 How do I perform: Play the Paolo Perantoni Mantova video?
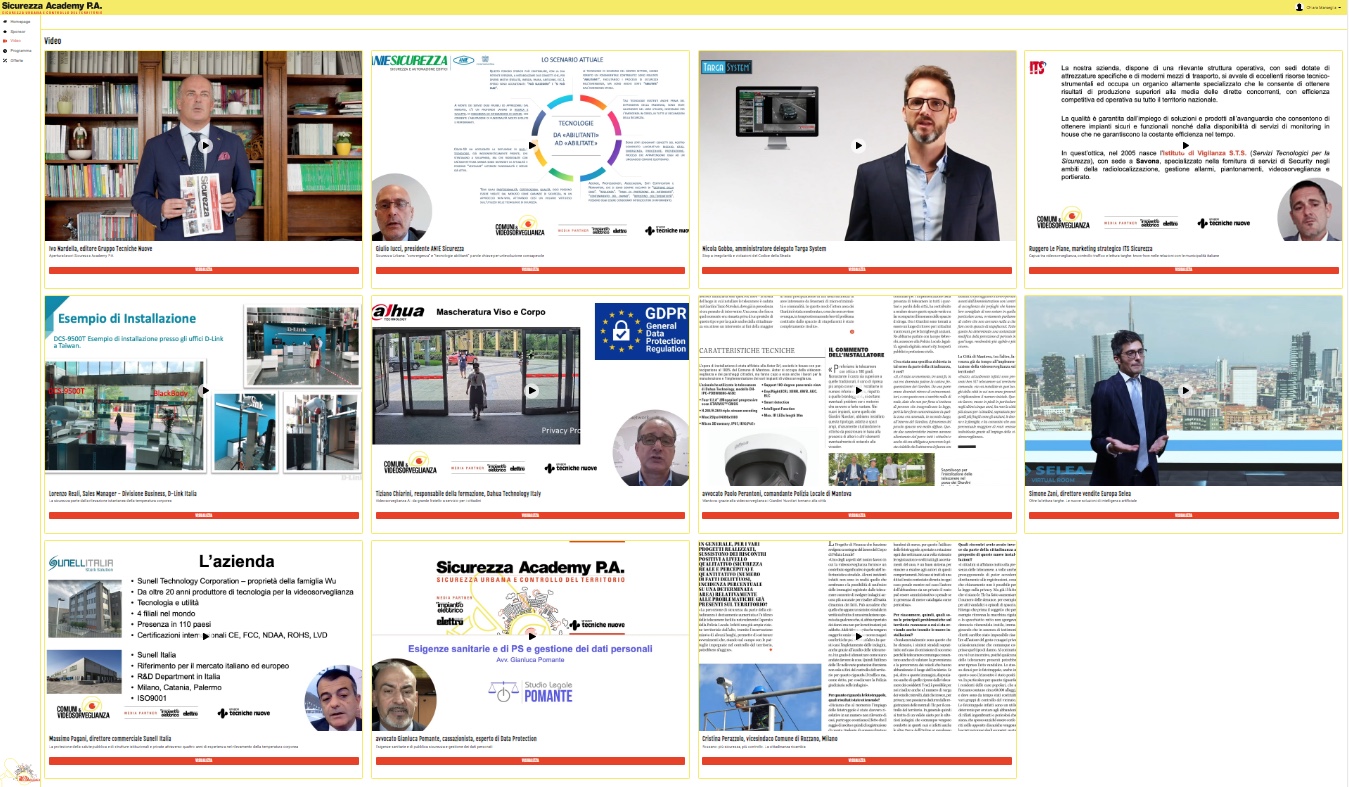pos(857,390)
